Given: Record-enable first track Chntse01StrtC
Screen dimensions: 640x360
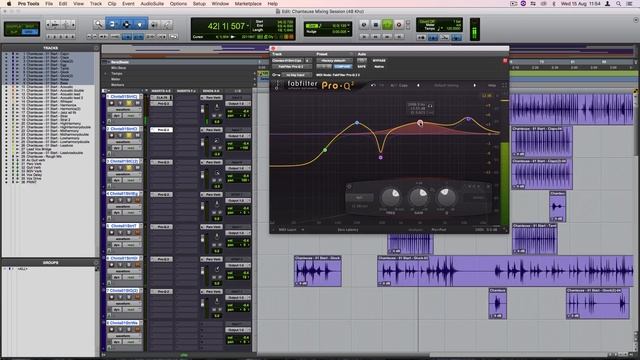Looking at the screenshot, I should (x=111, y=103).
